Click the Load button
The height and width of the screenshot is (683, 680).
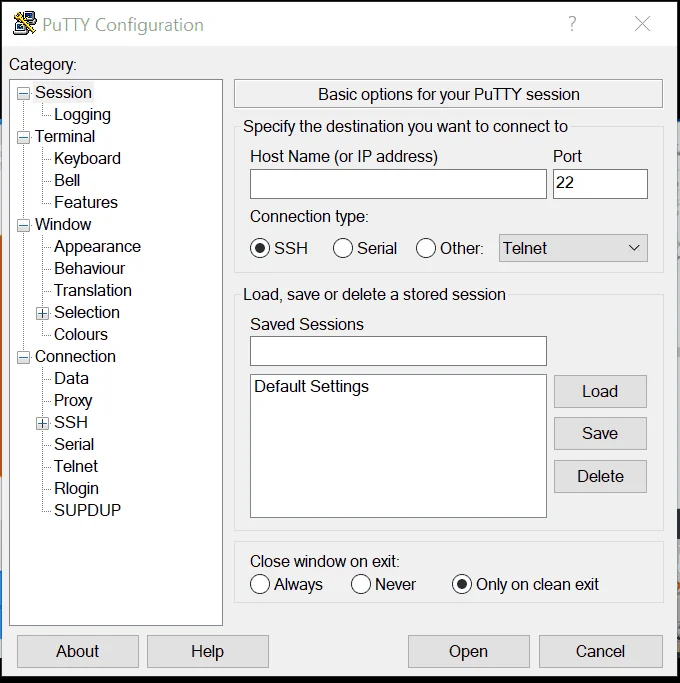point(600,391)
